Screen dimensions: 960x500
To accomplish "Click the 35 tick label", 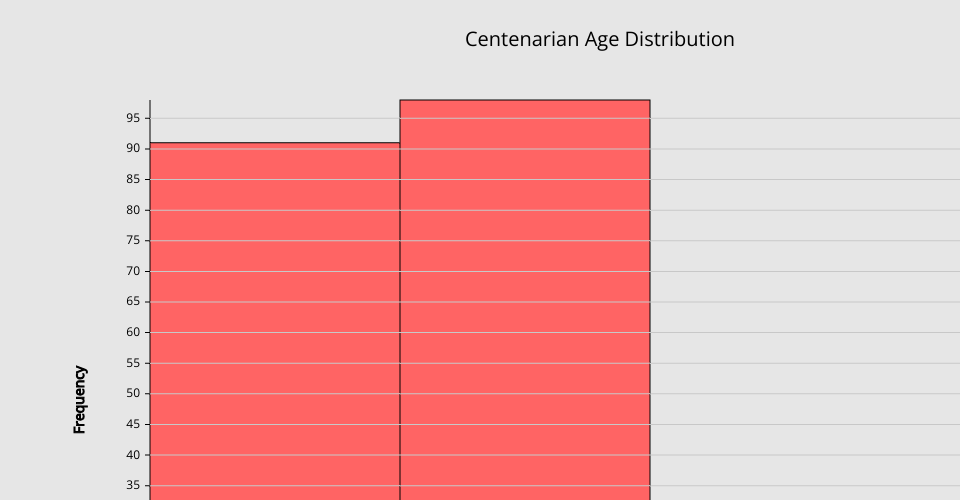I will 132,485.
